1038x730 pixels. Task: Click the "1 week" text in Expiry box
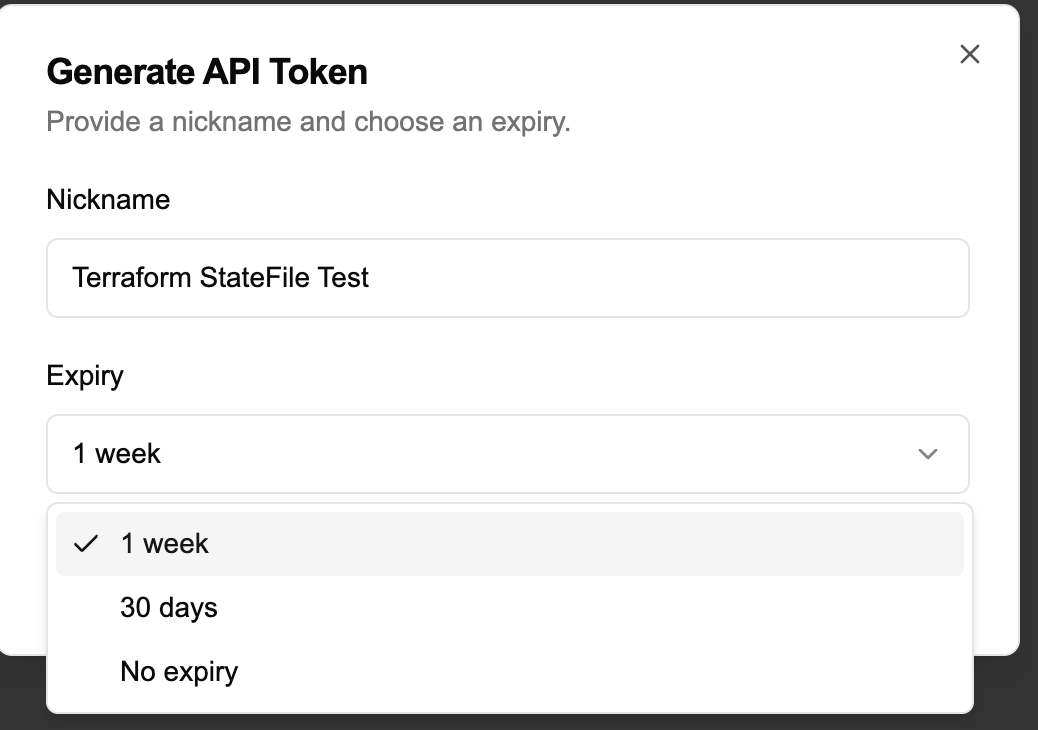(117, 454)
